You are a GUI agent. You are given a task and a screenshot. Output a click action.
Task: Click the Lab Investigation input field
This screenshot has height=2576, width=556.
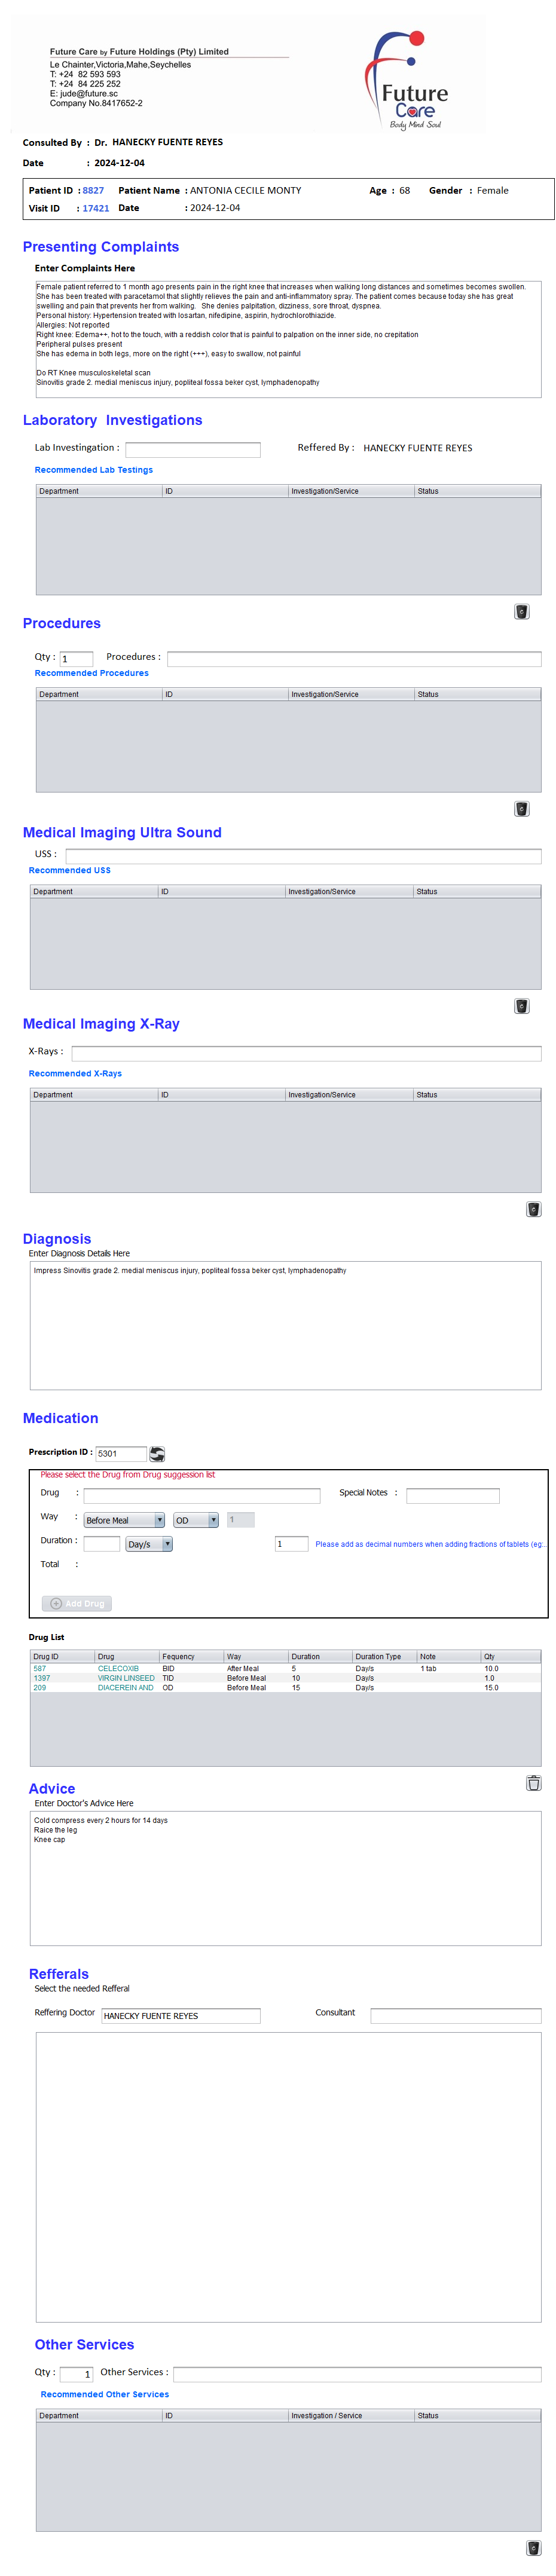coord(192,450)
